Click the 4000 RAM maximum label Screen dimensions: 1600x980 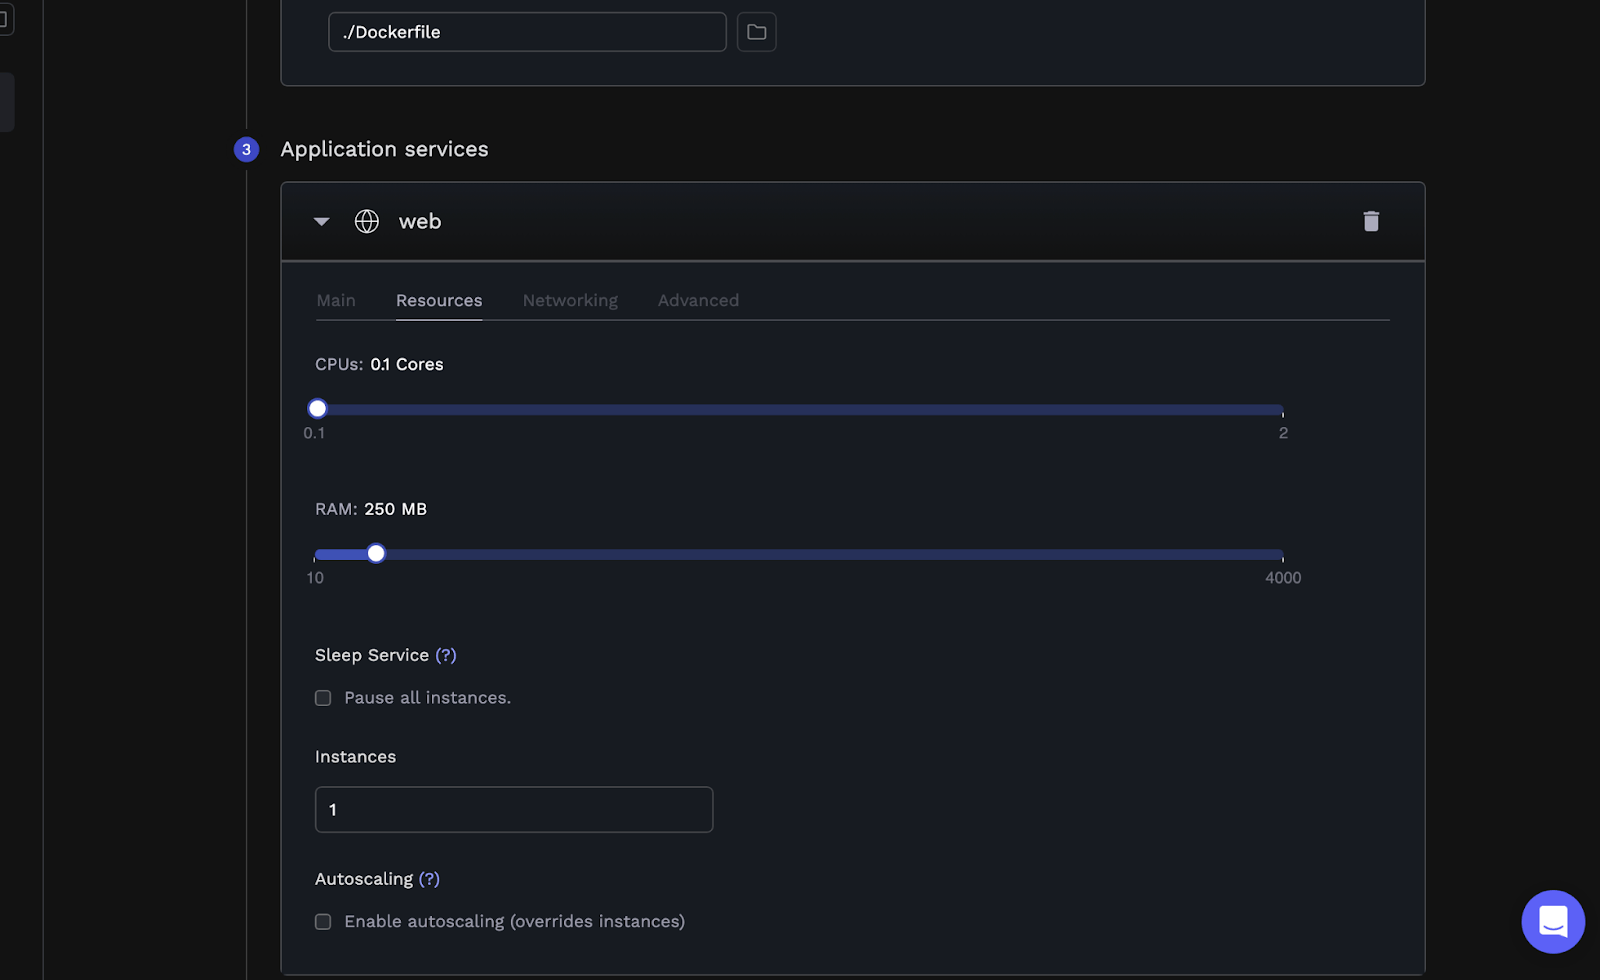pos(1283,578)
